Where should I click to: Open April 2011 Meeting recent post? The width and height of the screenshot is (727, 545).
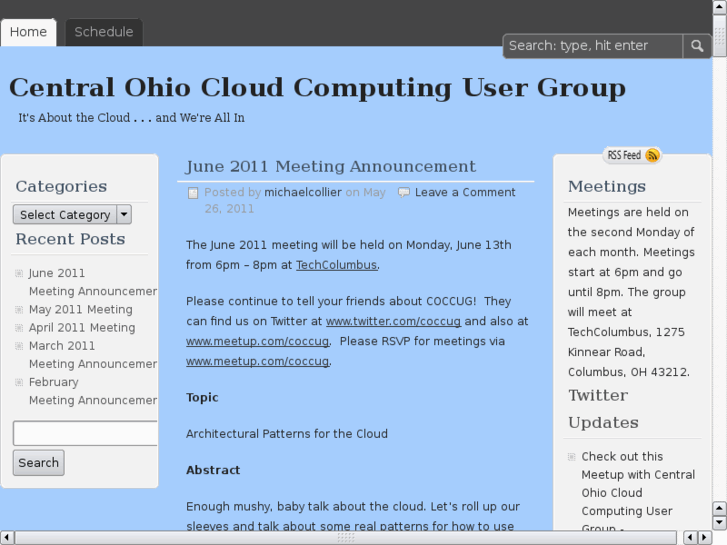pos(82,327)
